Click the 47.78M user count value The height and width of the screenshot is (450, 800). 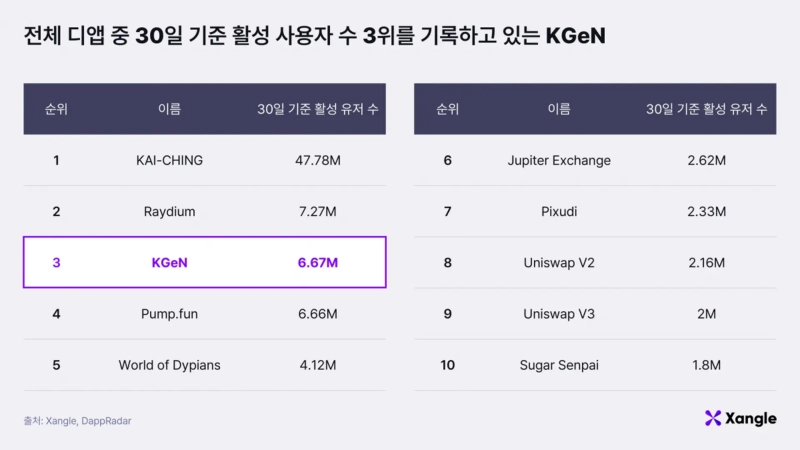tap(317, 160)
